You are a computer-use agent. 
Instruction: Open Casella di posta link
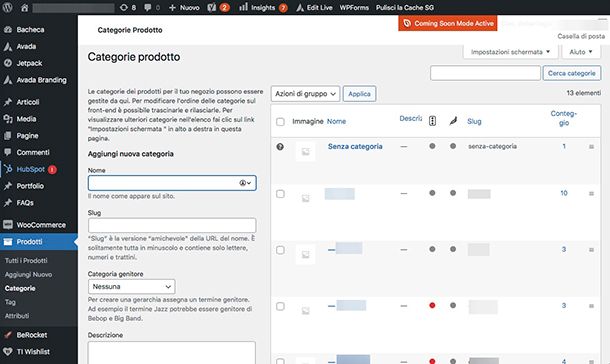tap(581, 36)
